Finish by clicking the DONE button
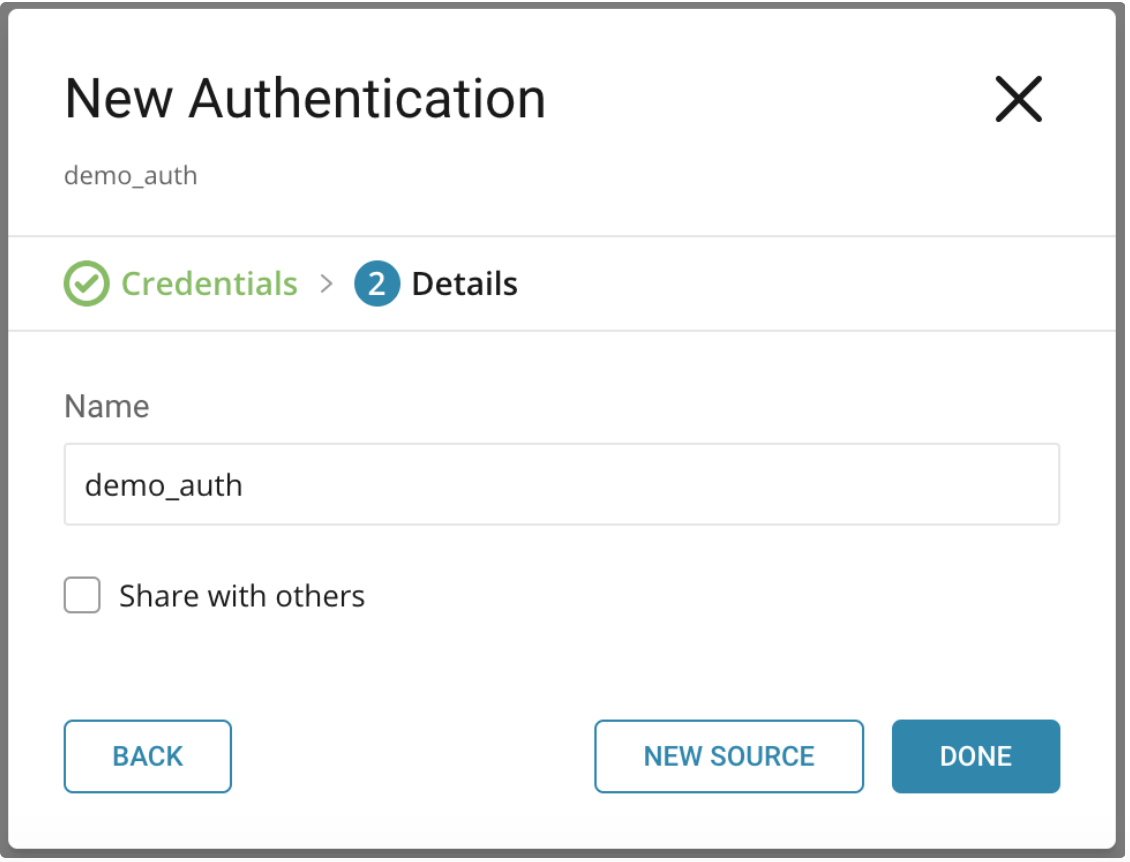The image size is (1130, 862). [975, 756]
